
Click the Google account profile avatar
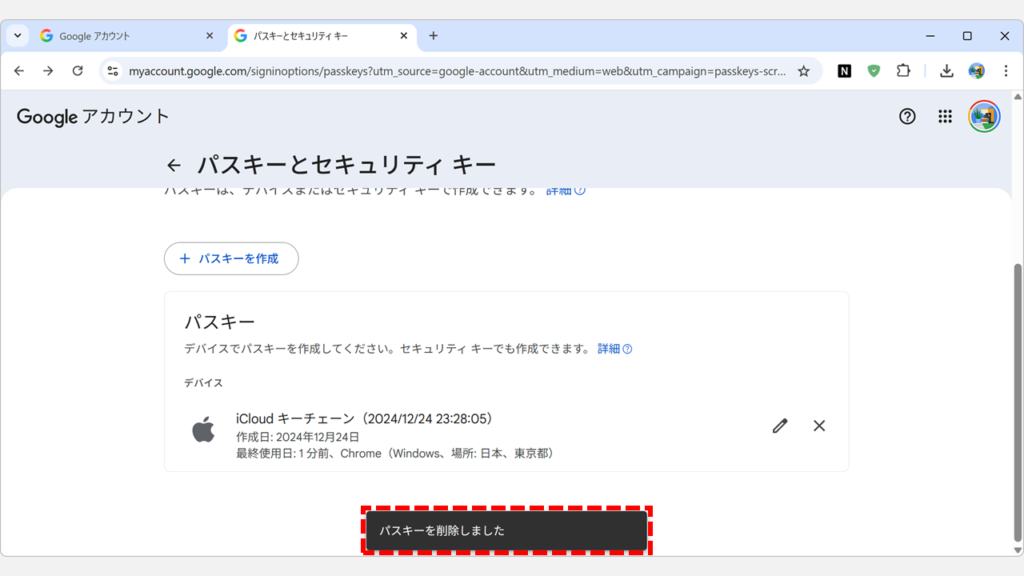984,116
